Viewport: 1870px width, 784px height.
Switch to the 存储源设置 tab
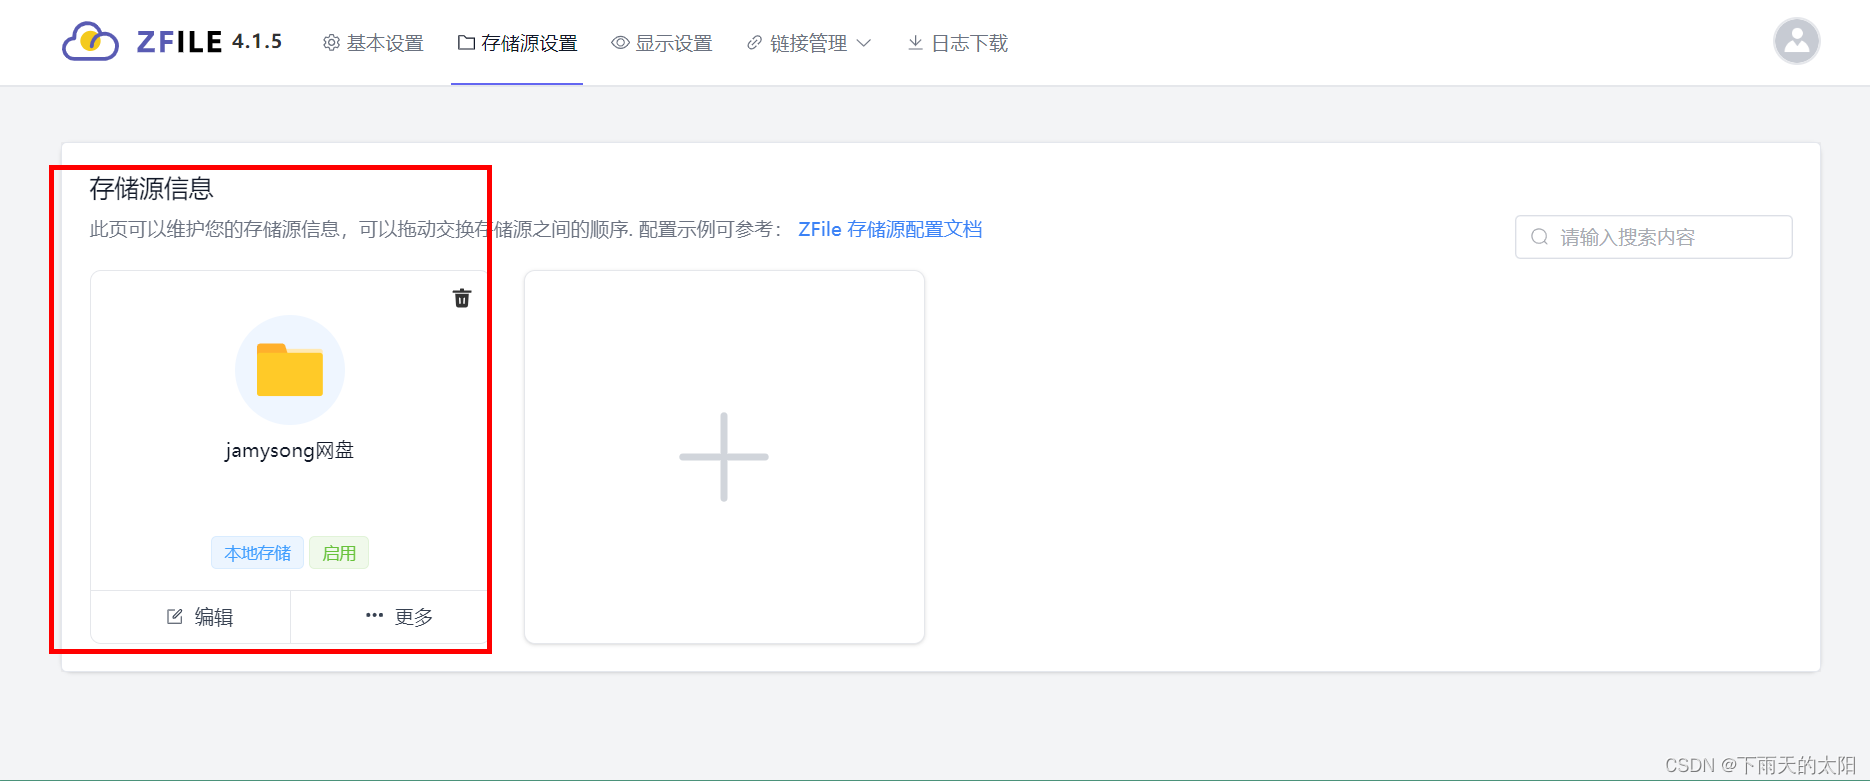517,43
